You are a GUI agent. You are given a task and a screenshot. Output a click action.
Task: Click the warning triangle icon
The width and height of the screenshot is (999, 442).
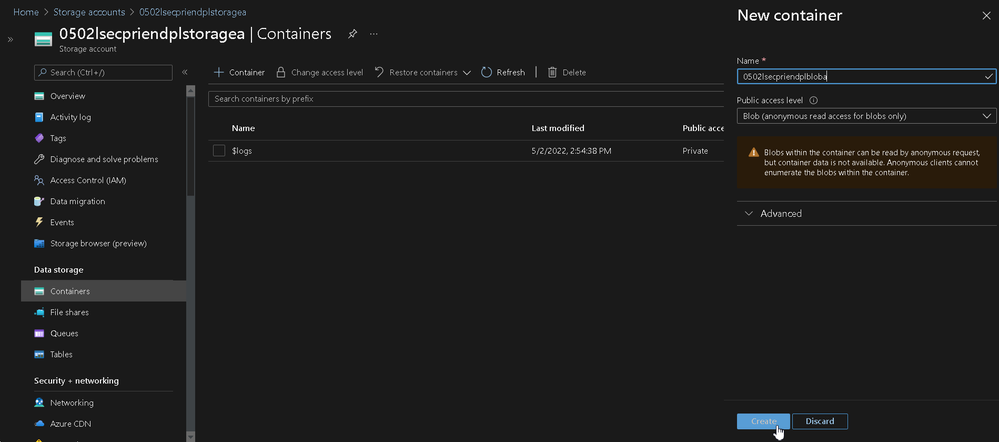754,152
